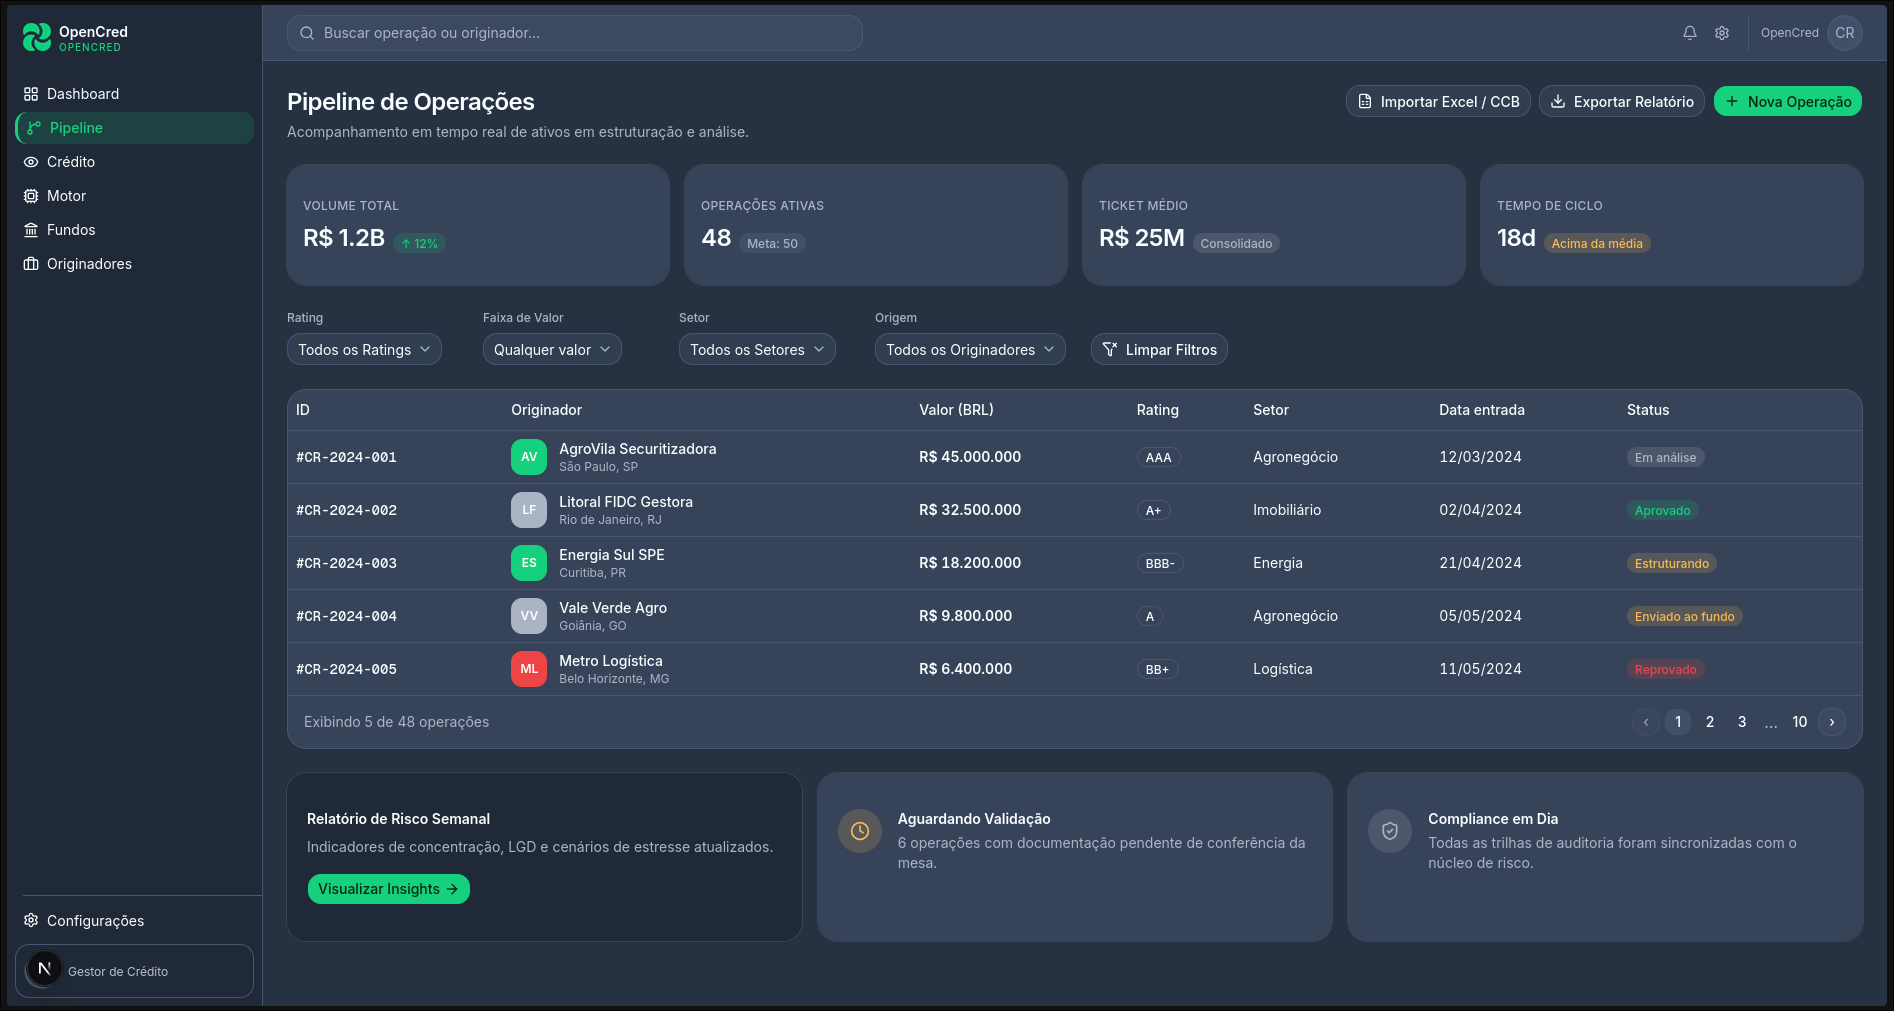
Task: Open the Qualquer valor dropdown
Action: point(552,349)
